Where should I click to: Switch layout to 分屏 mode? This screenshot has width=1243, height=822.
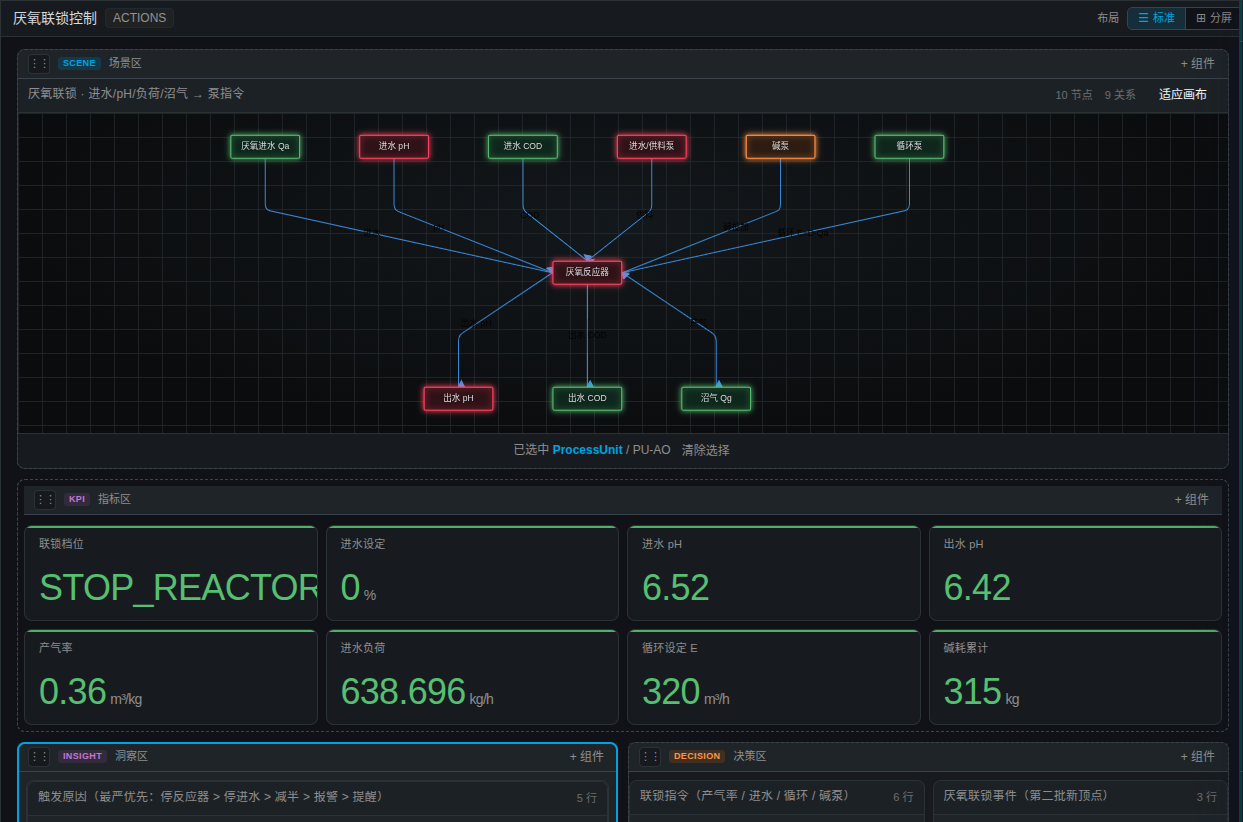[x=1213, y=18]
